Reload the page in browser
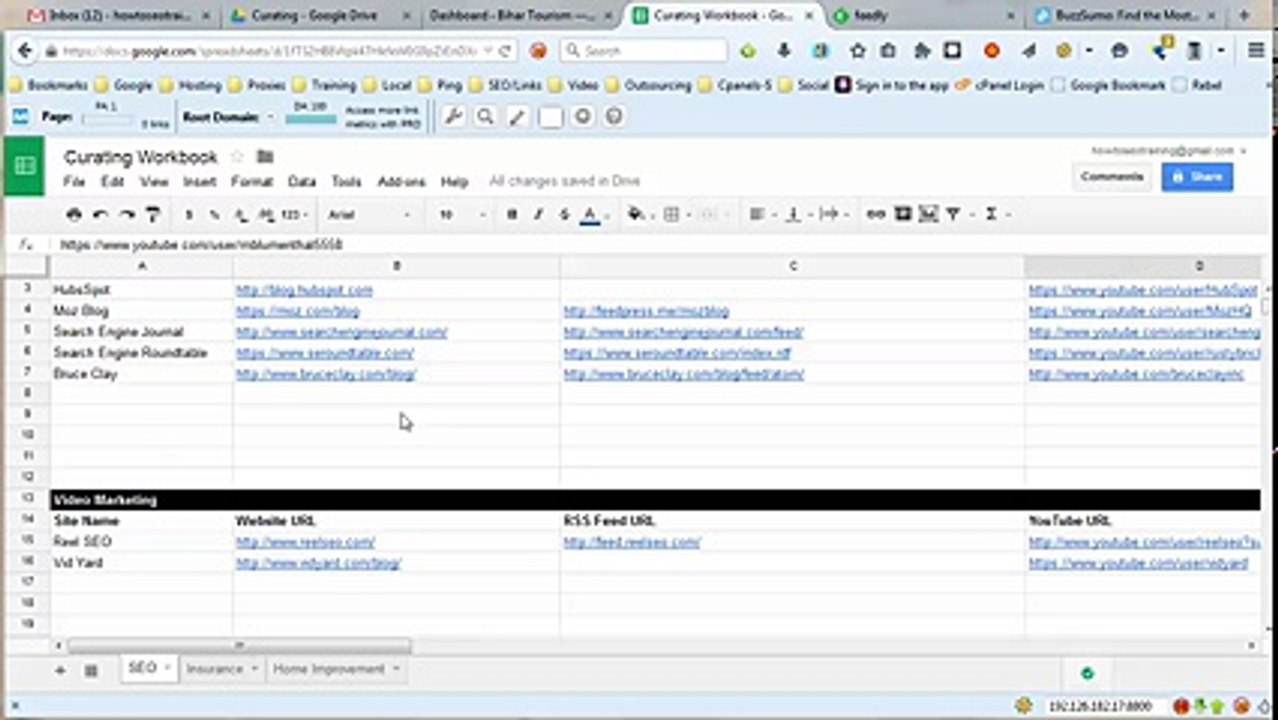The height and width of the screenshot is (720, 1278). [506, 51]
